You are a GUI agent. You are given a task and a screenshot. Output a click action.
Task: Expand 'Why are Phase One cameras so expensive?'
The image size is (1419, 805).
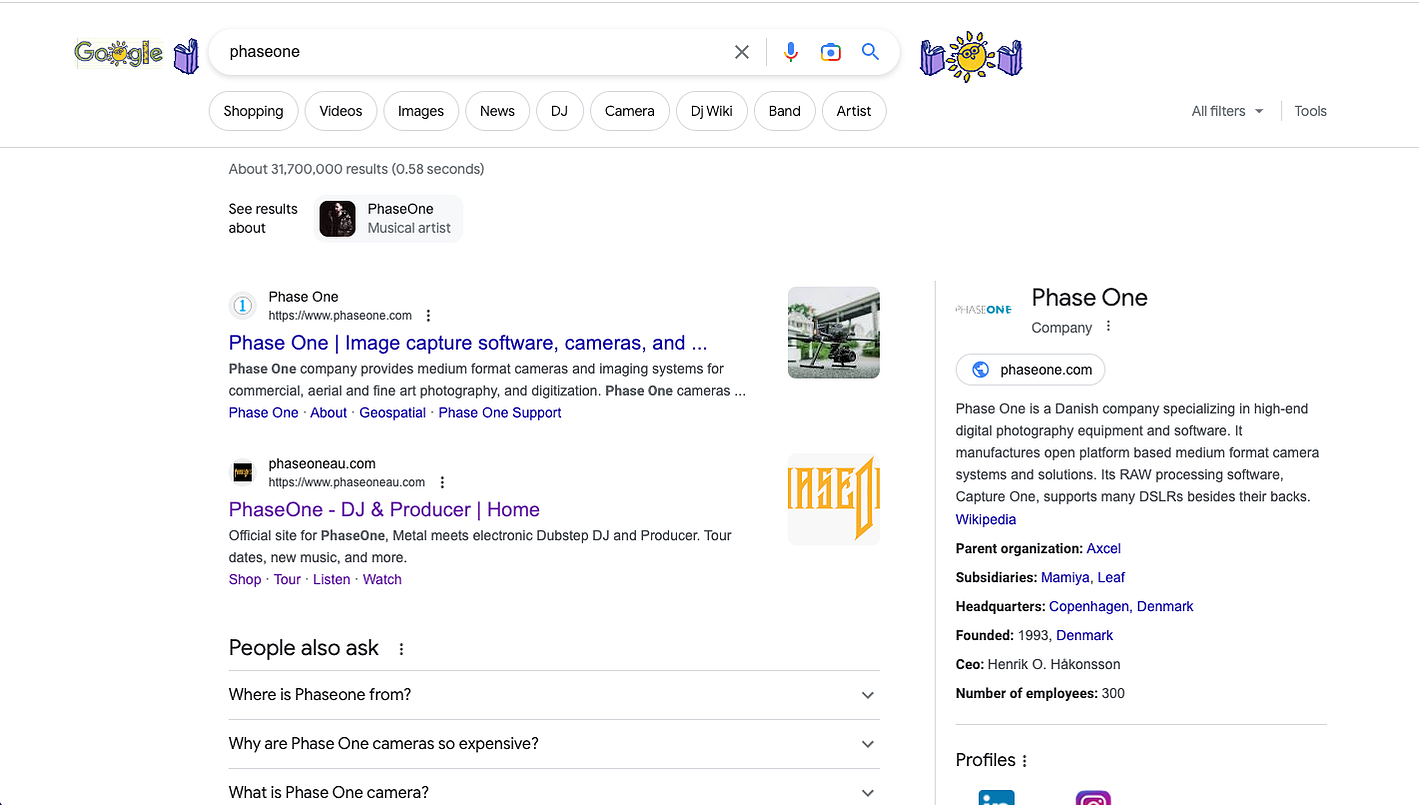click(554, 744)
